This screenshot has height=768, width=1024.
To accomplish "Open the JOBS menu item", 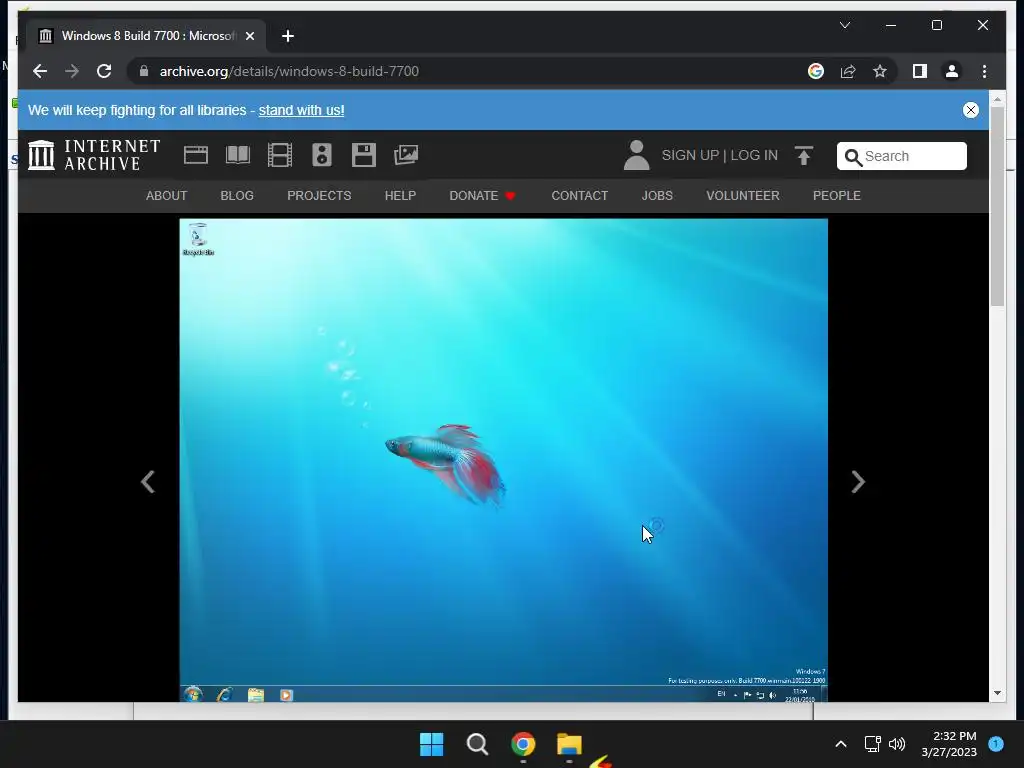I will tap(657, 195).
